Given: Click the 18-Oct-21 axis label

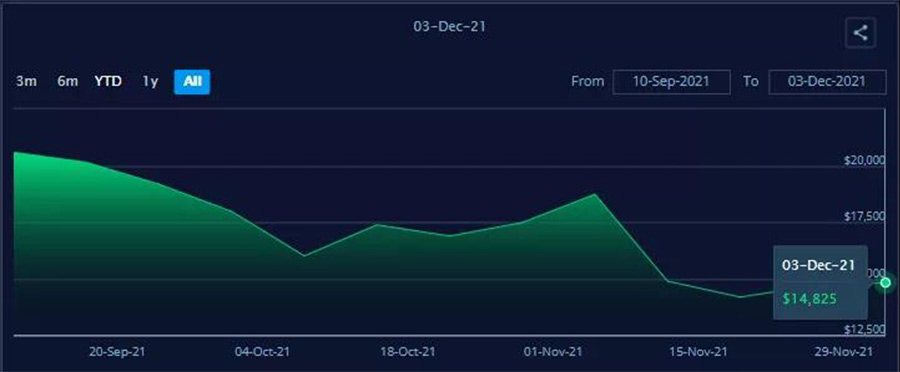Looking at the screenshot, I should click(x=408, y=351).
